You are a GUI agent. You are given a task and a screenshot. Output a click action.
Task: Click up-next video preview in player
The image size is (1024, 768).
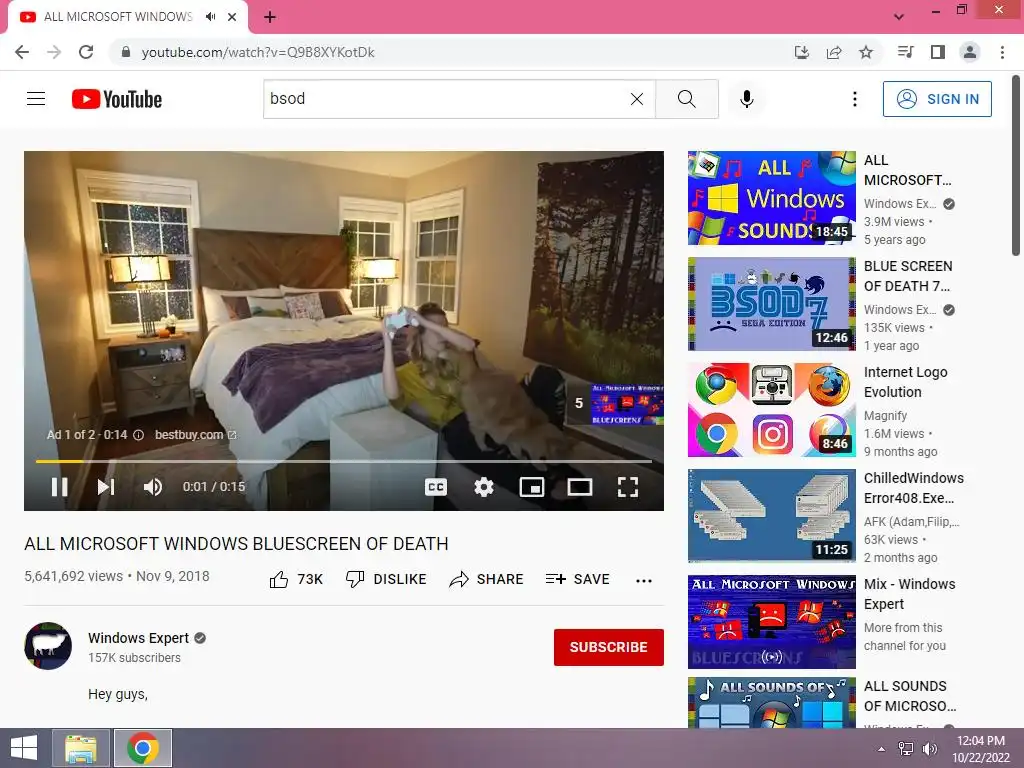pyautogui.click(x=616, y=404)
